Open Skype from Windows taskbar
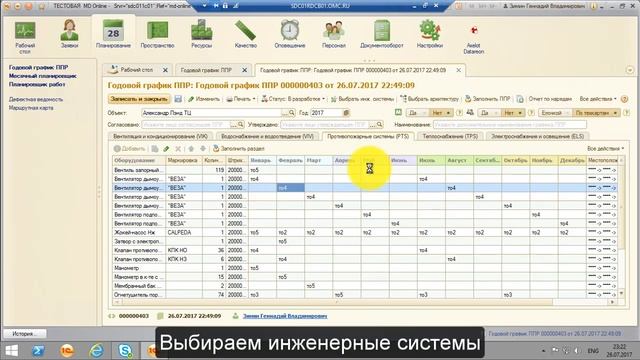Screen dimensions: 640x360 (125, 351)
